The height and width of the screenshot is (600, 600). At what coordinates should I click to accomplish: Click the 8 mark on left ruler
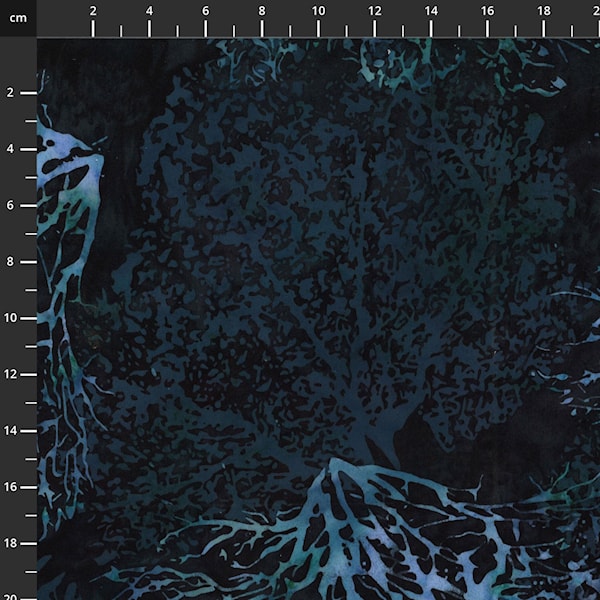pos(10,261)
